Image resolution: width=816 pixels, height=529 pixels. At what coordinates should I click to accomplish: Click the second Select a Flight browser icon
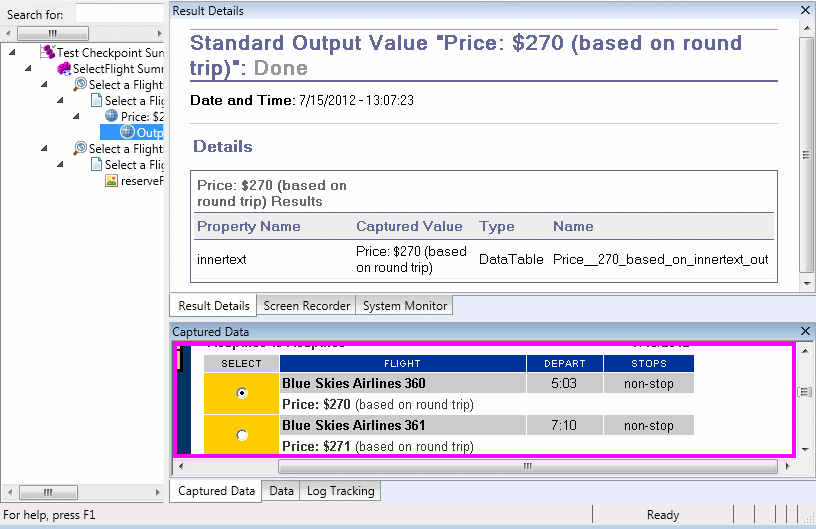pos(80,148)
